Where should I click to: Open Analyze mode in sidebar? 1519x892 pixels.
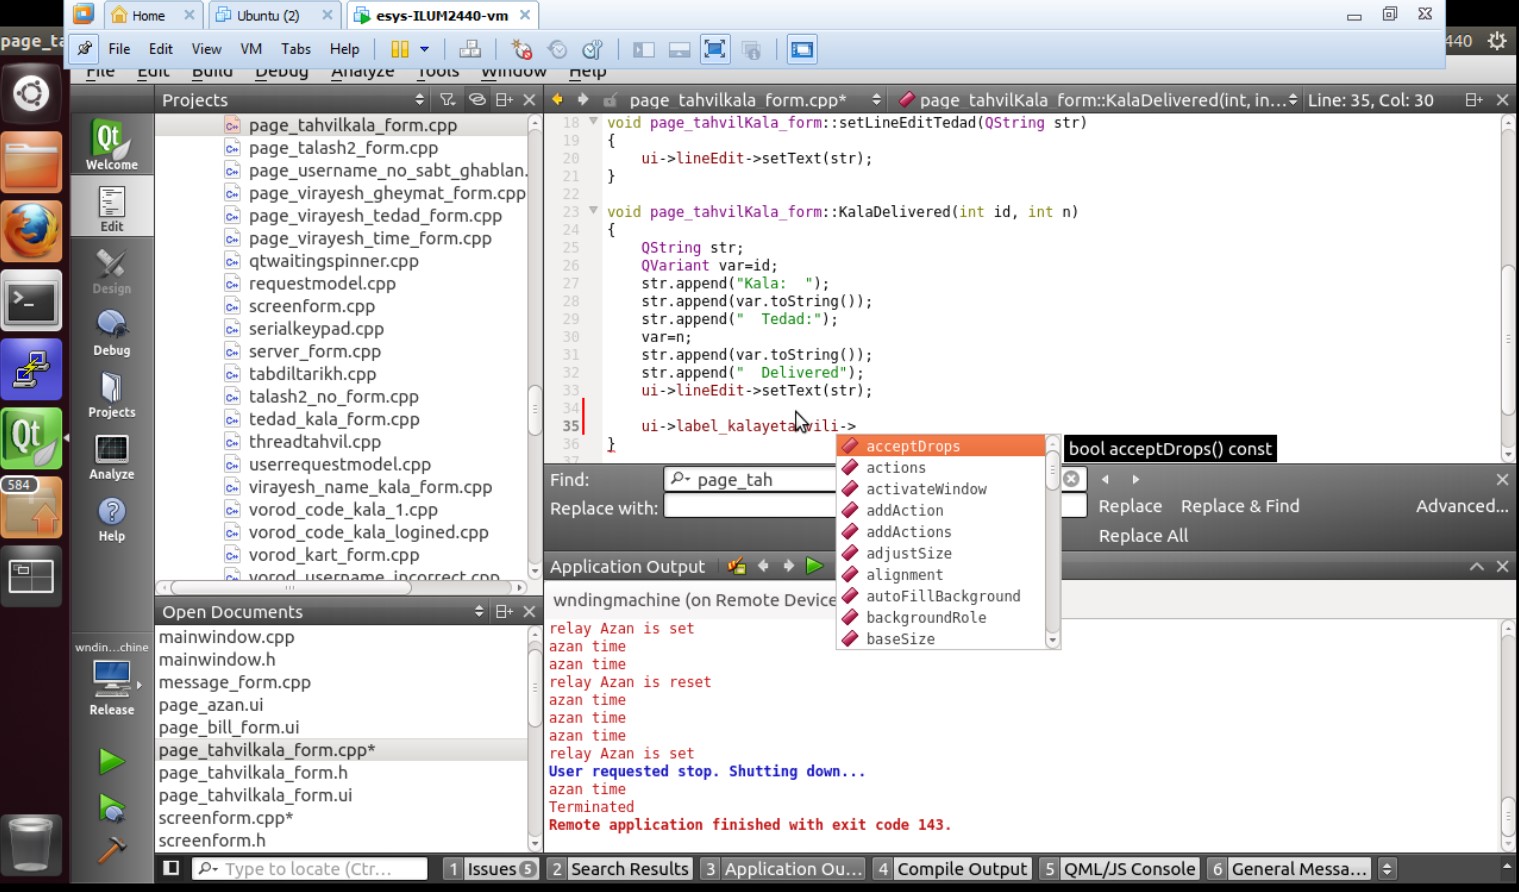coord(111,457)
